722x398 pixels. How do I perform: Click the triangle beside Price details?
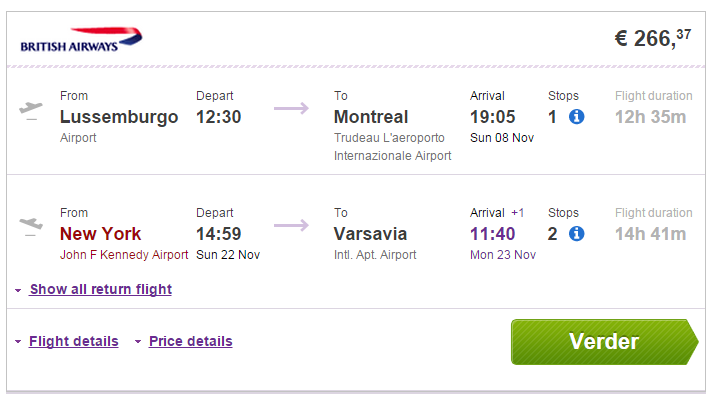point(138,342)
